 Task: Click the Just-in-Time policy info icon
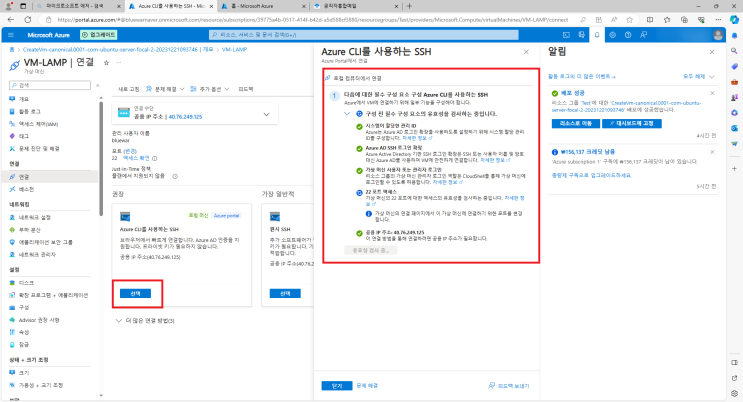click(175, 176)
